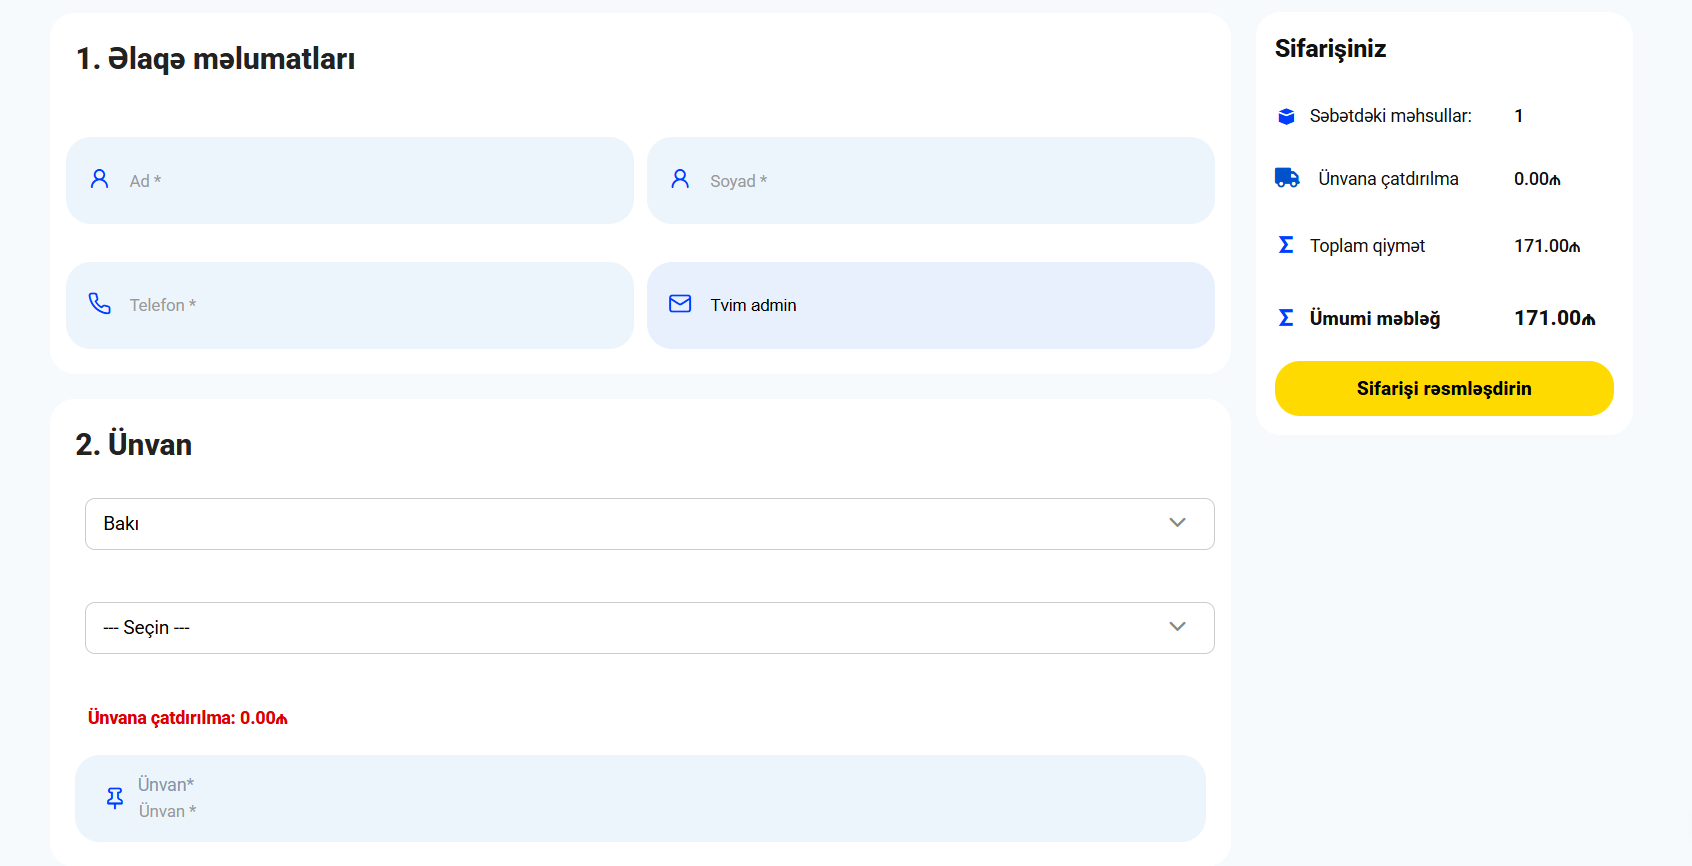Expand the "--- Seçin ---" dropdown
Screen dimensions: 1692x866
coord(649,628)
